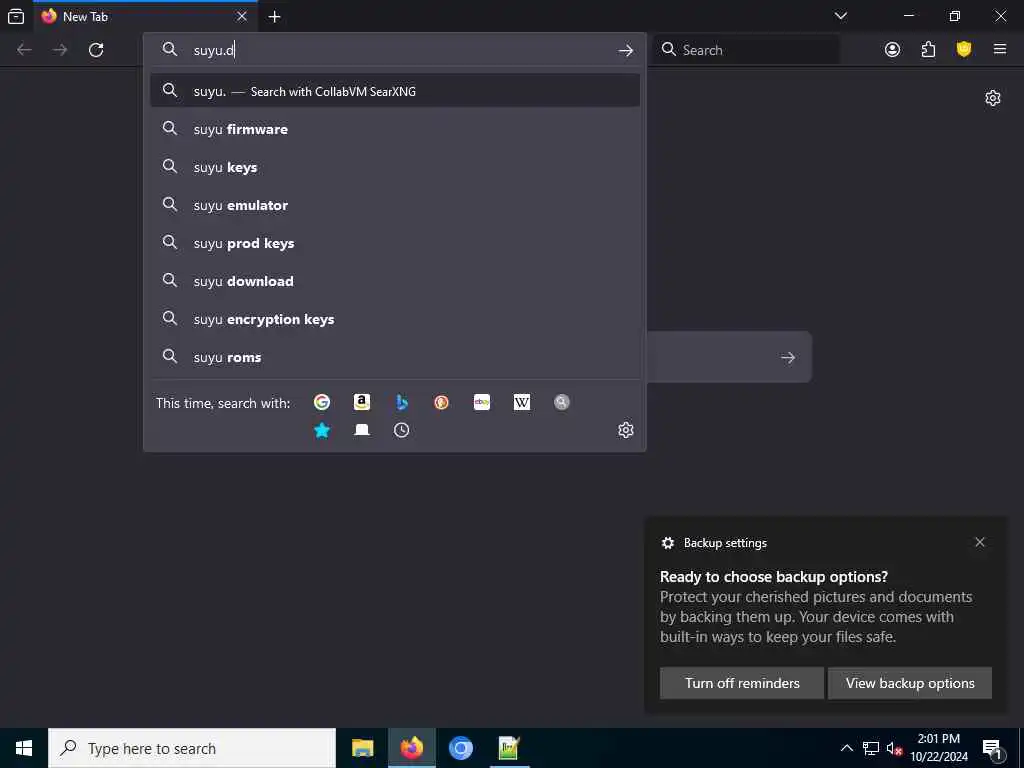
Task: Open the green notepad app in taskbar
Action: coord(509,748)
